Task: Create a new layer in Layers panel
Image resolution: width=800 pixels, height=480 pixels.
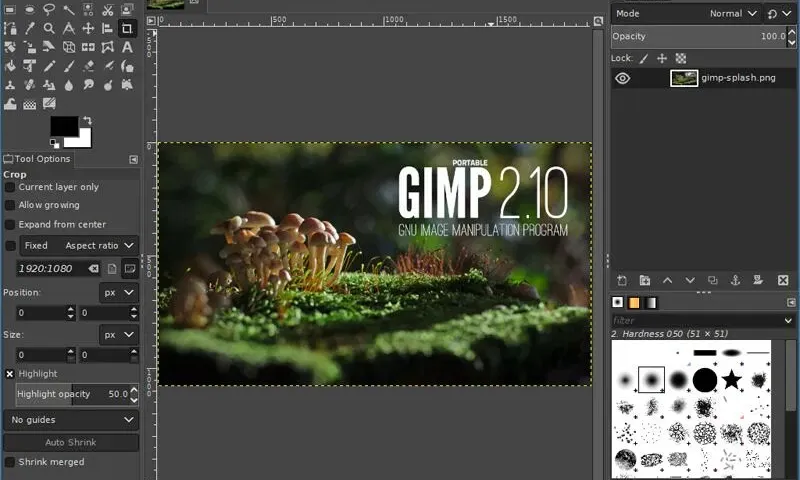Action: pyautogui.click(x=622, y=280)
